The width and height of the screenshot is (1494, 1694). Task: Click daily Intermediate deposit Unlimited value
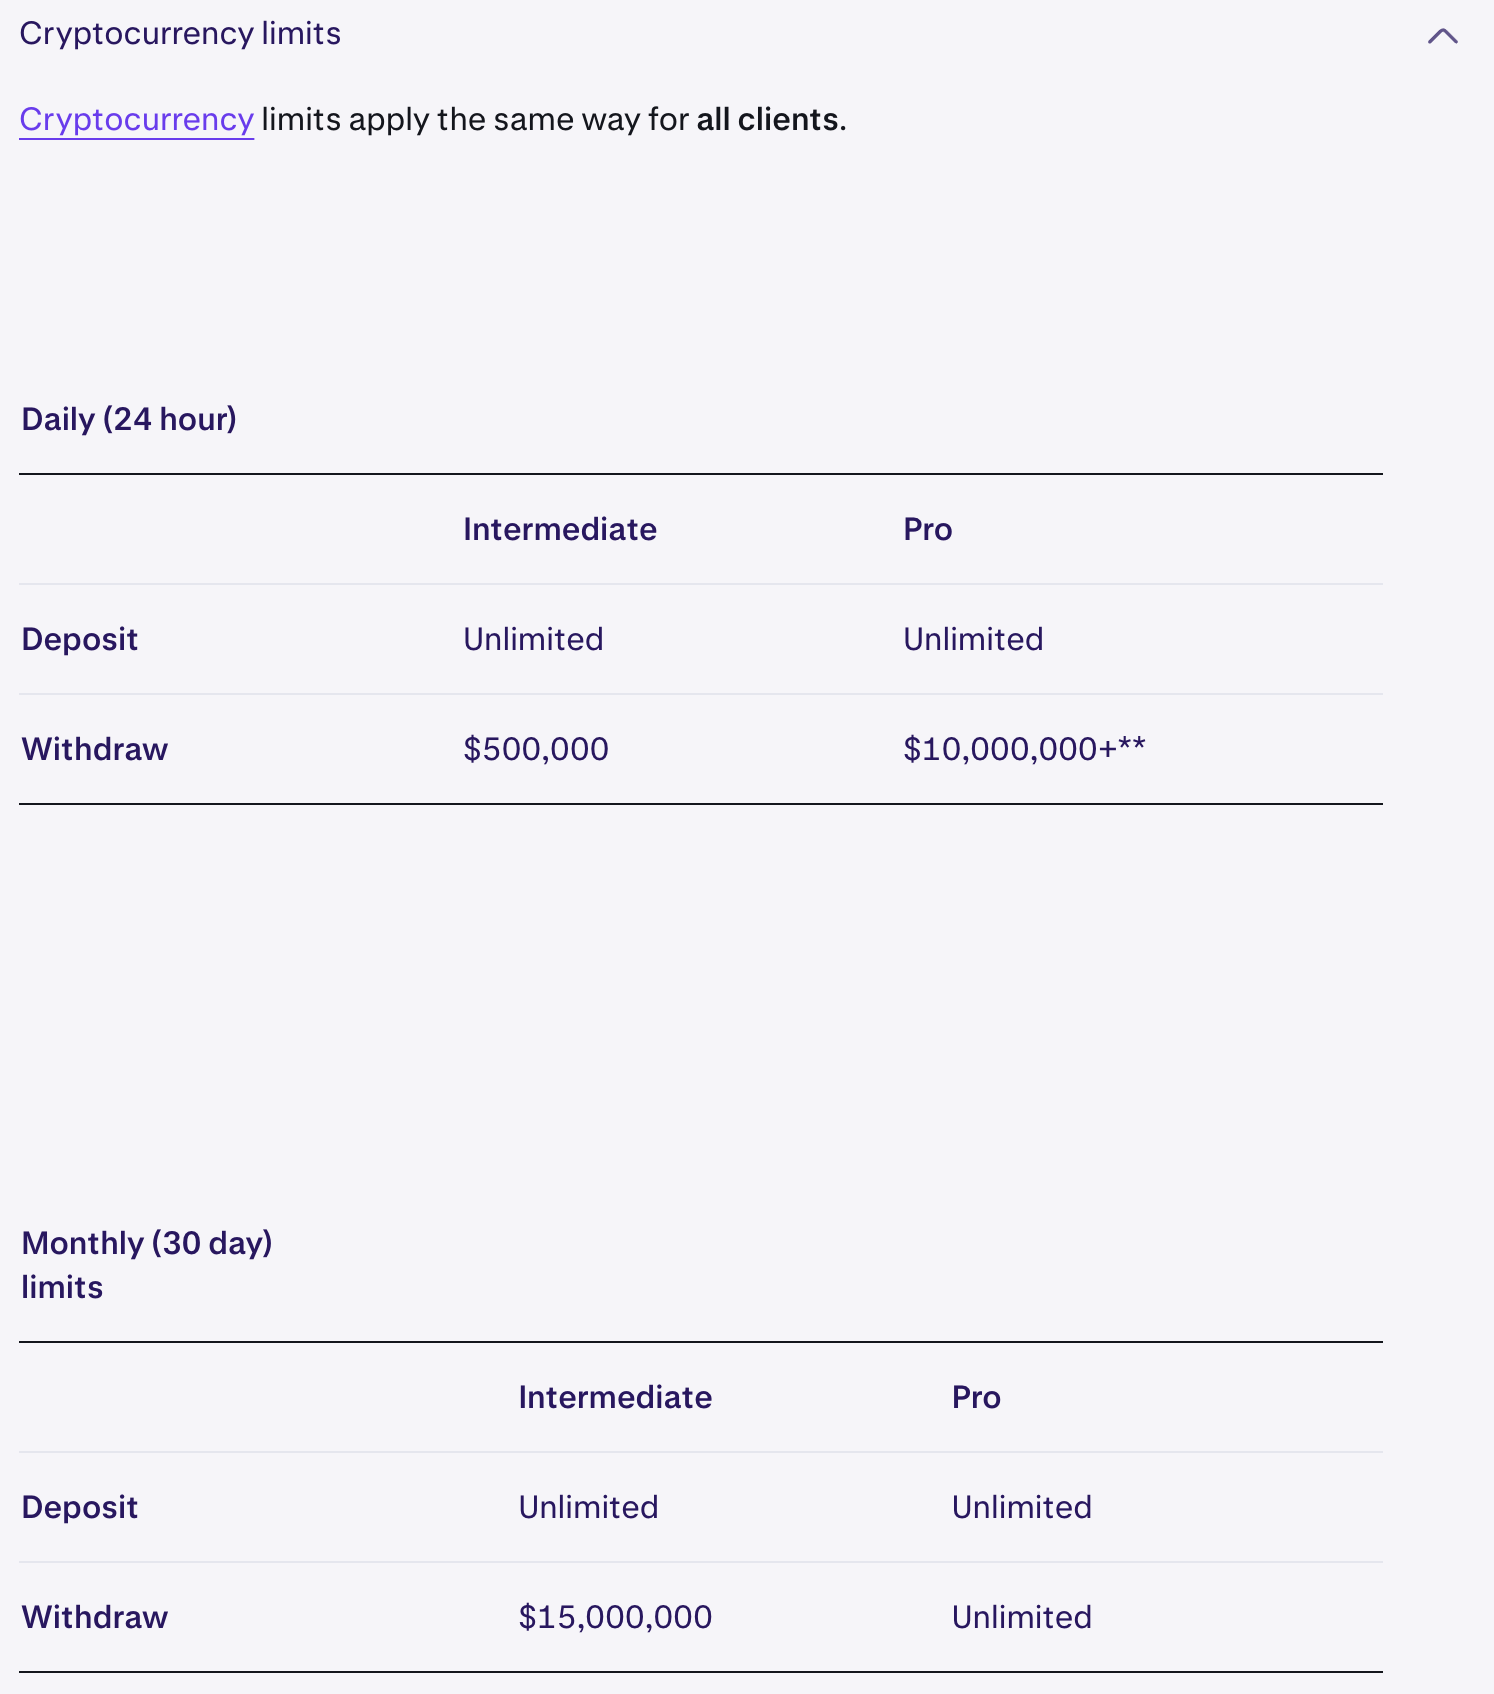click(533, 639)
